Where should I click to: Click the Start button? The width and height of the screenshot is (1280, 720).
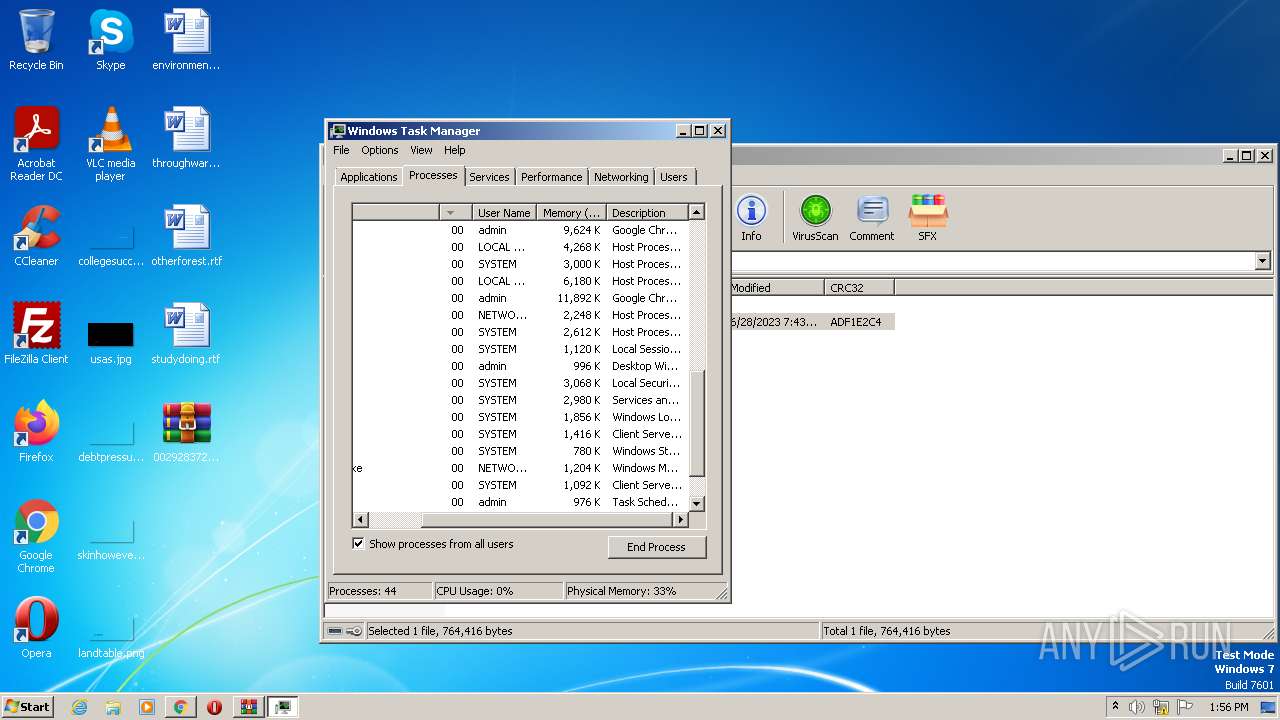pos(28,707)
